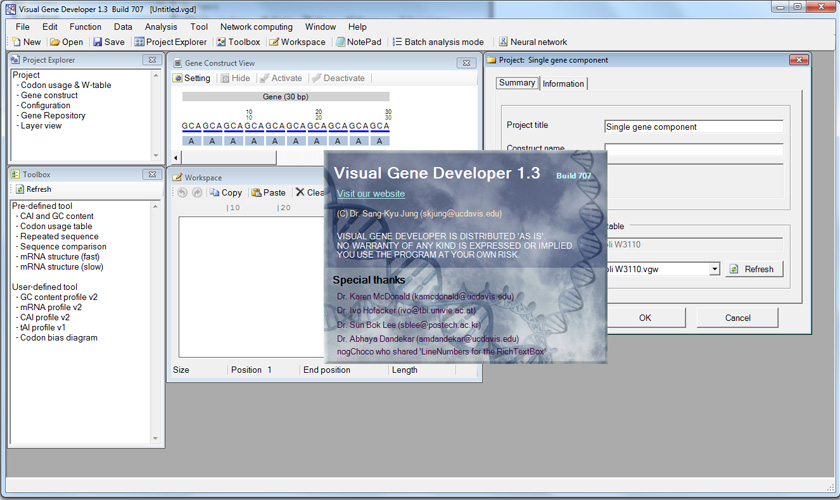Image resolution: width=840 pixels, height=500 pixels.
Task: Close the Project Explorer panel
Action: (152, 60)
